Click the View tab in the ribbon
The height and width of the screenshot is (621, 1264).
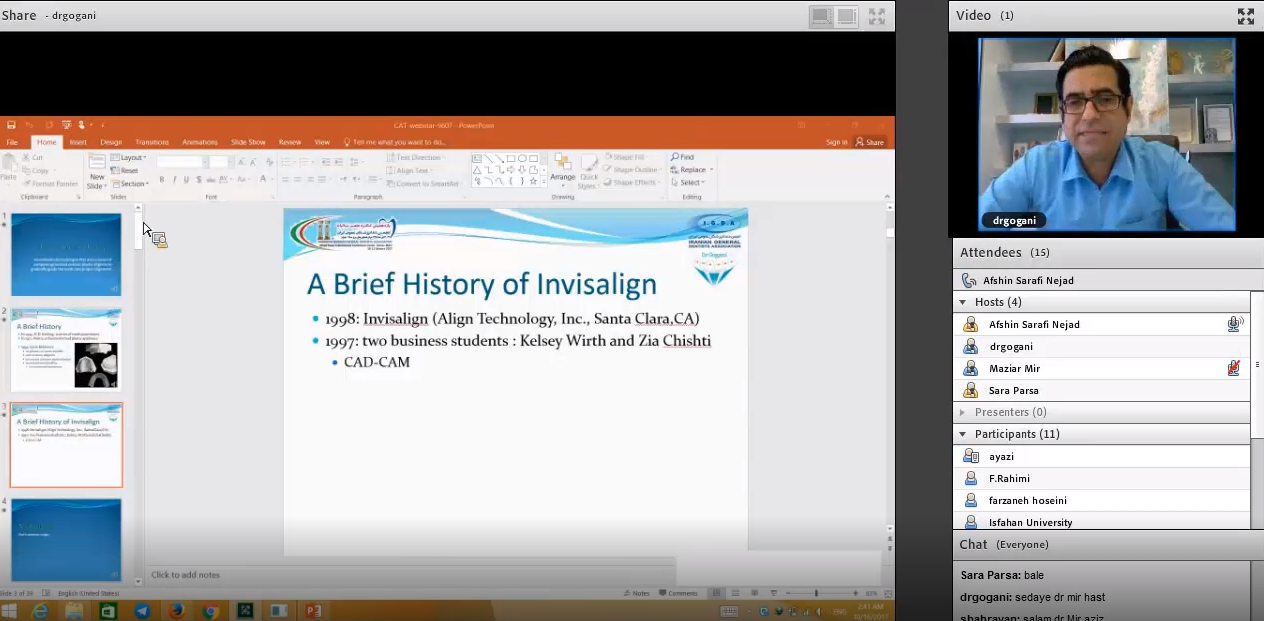[322, 142]
